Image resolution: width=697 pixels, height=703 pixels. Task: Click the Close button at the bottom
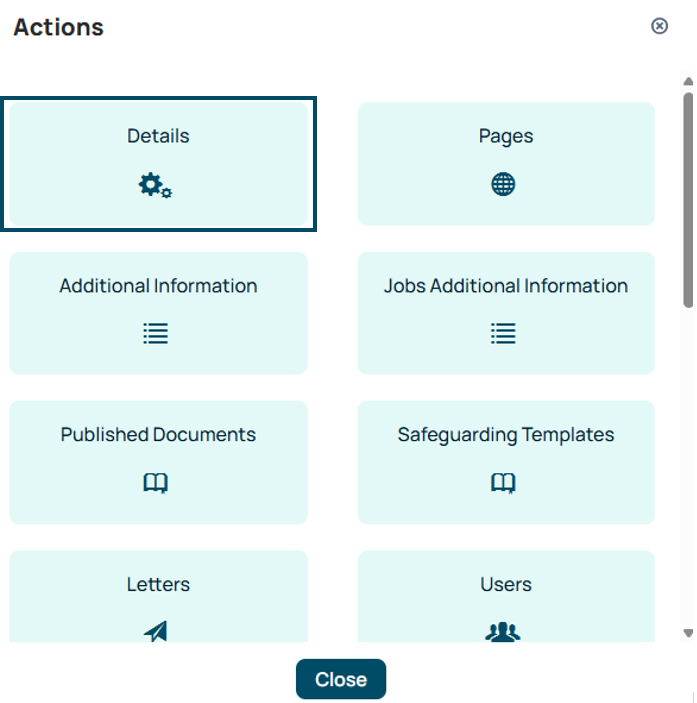341,679
